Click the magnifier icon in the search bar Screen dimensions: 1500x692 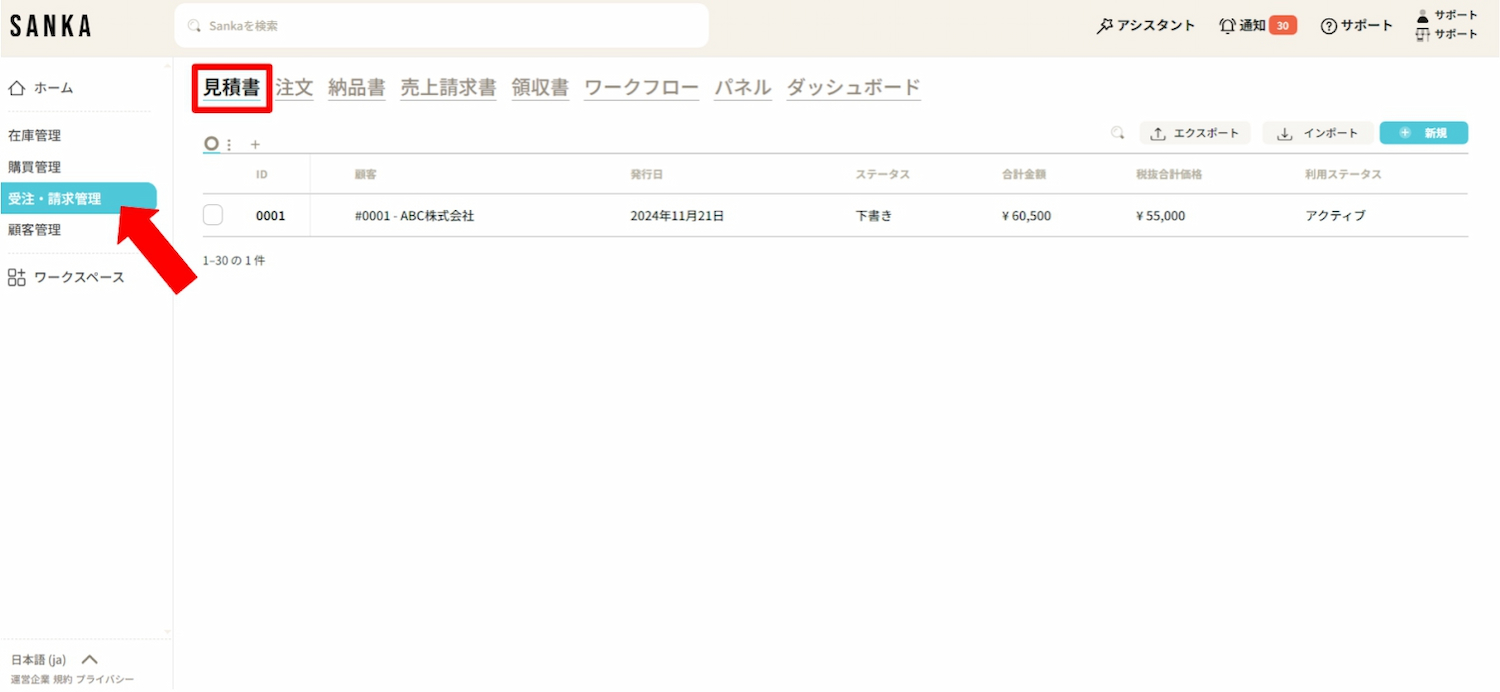(x=194, y=26)
